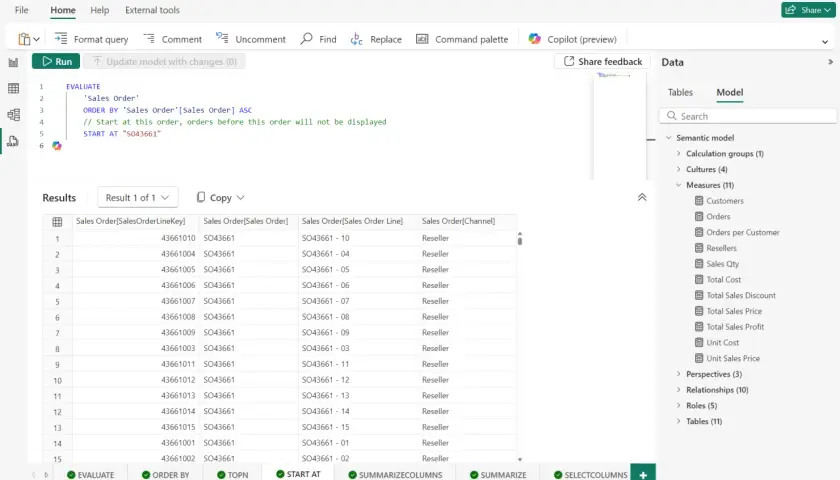Viewport: 840px width, 480px height.
Task: Select the Home ribbon tab
Action: (x=63, y=10)
